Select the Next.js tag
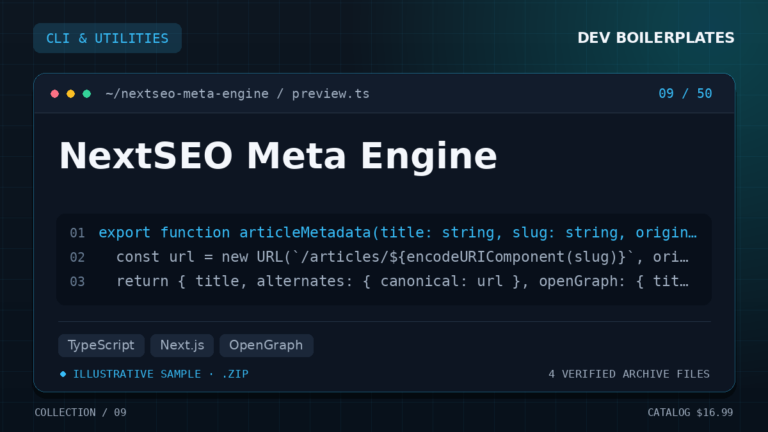 coord(182,345)
